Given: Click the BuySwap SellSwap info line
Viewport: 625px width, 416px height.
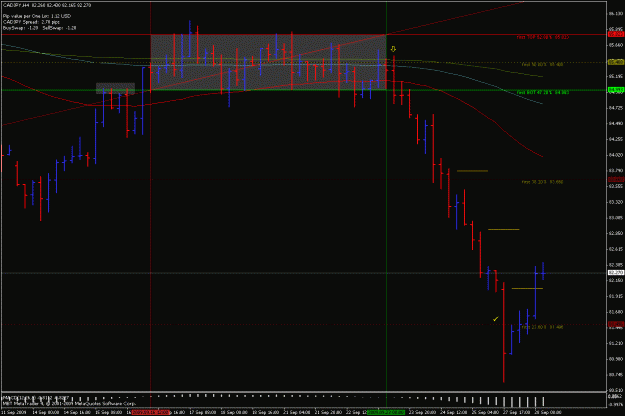Looking at the screenshot, I should [x=39, y=28].
